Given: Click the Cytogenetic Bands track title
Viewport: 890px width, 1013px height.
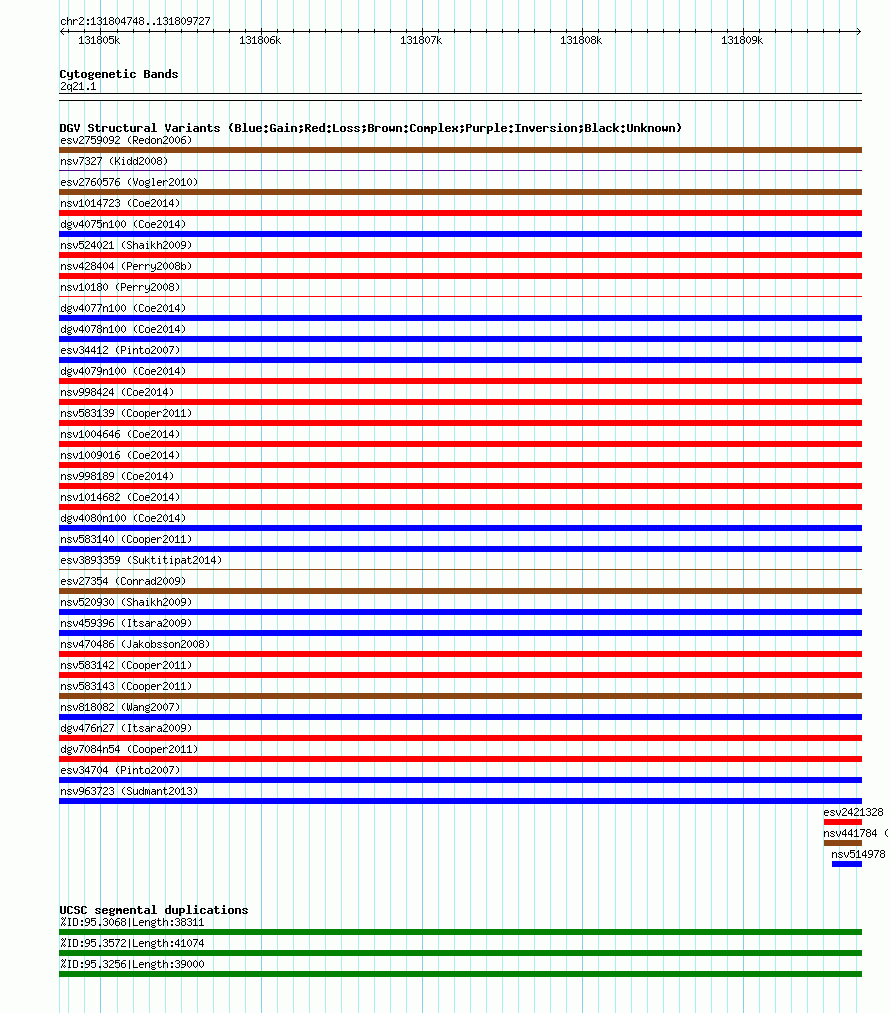Looking at the screenshot, I should tap(119, 74).
